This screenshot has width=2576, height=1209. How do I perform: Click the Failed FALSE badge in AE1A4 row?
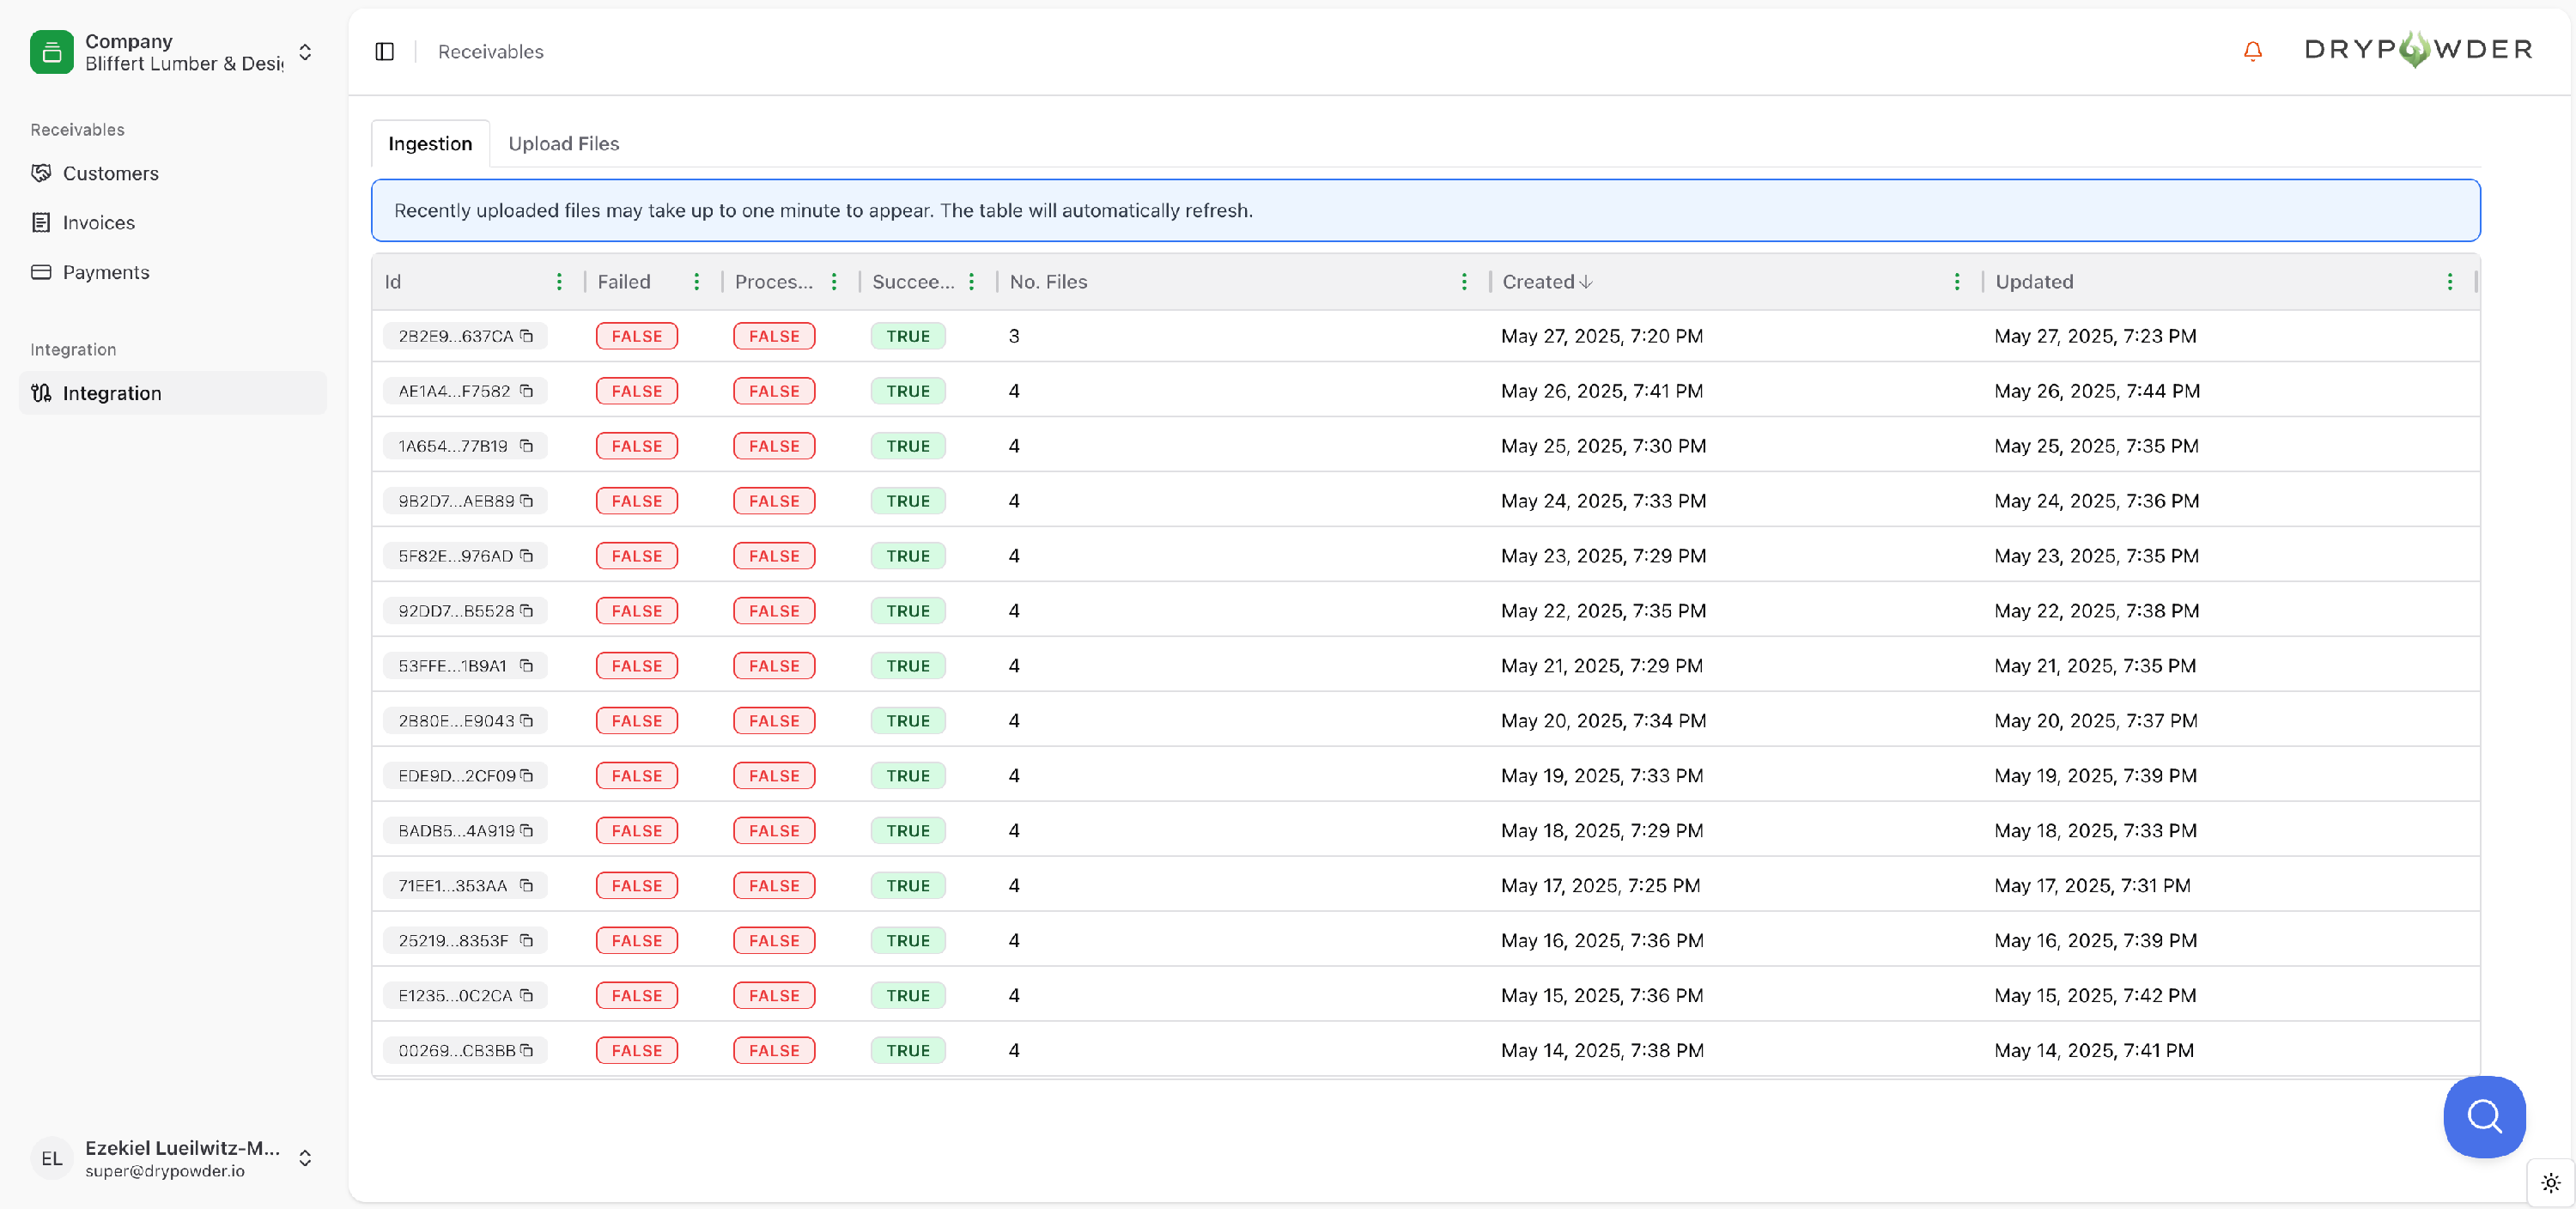click(636, 391)
